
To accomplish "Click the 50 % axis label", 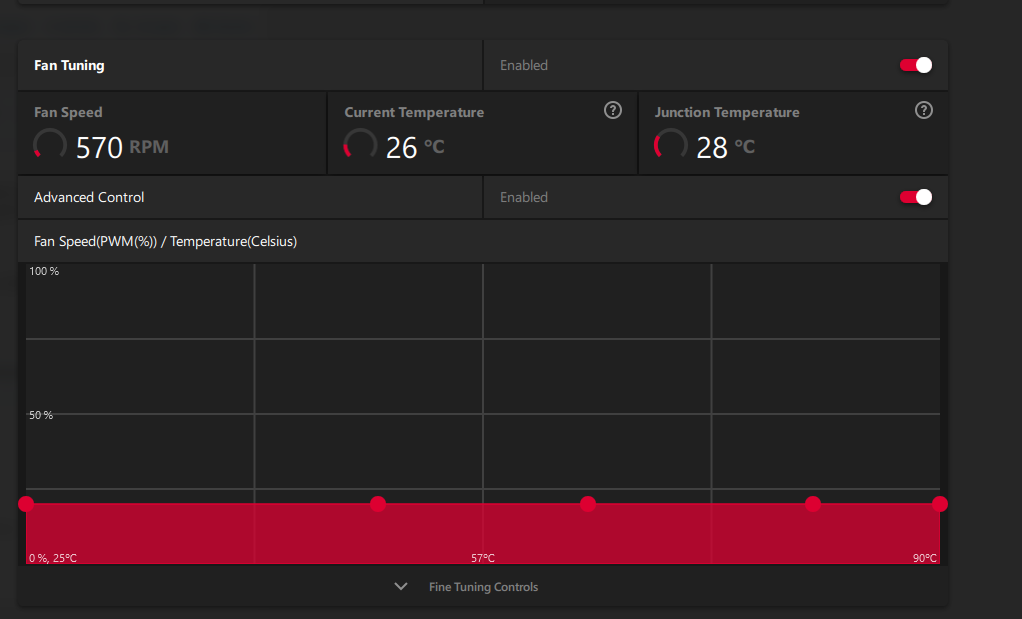I will (40, 415).
